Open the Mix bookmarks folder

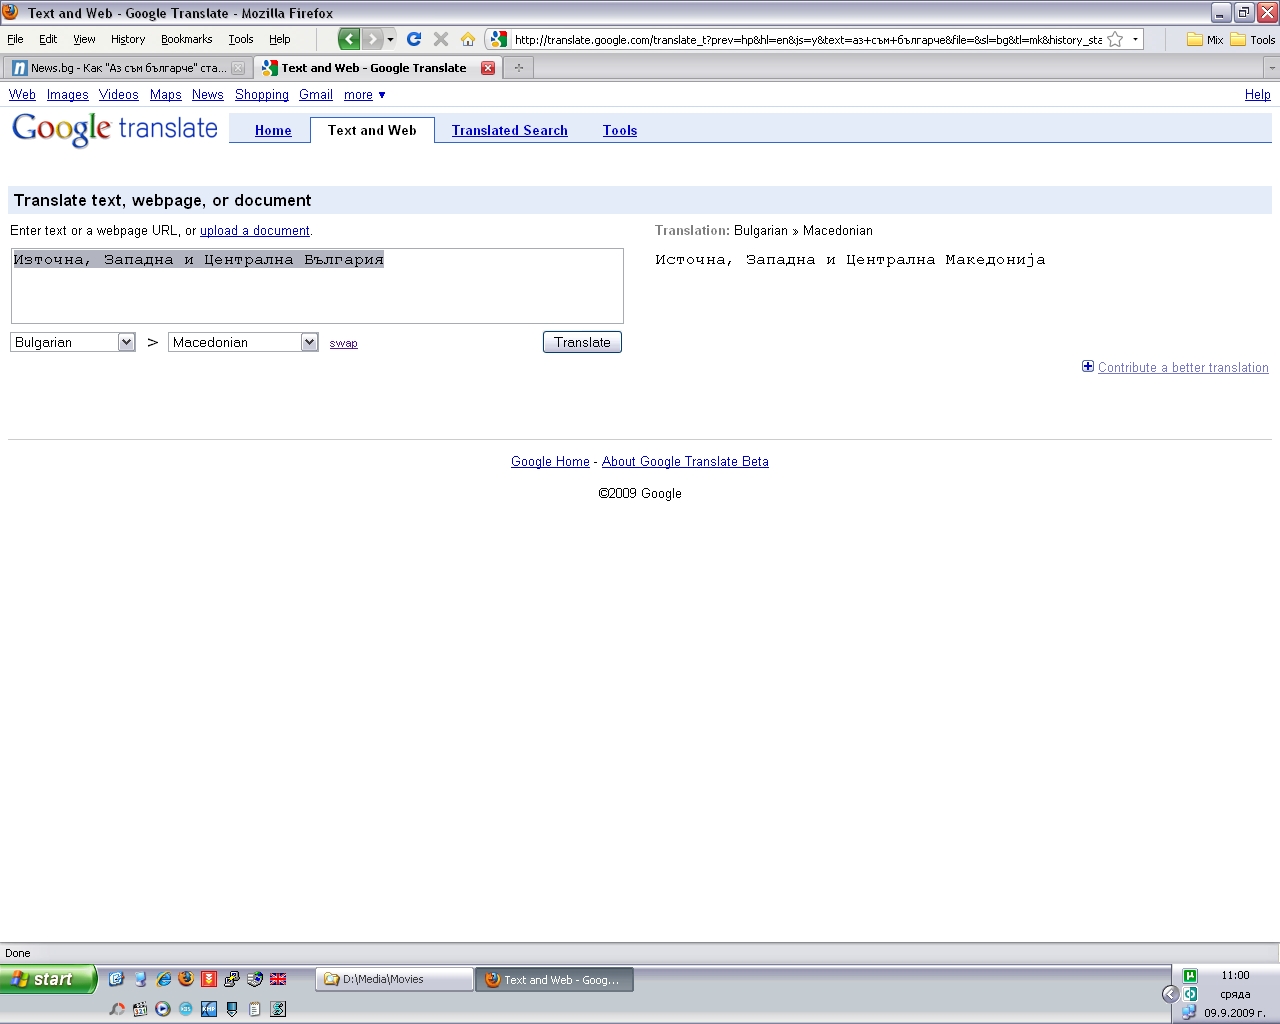[x=1205, y=40]
